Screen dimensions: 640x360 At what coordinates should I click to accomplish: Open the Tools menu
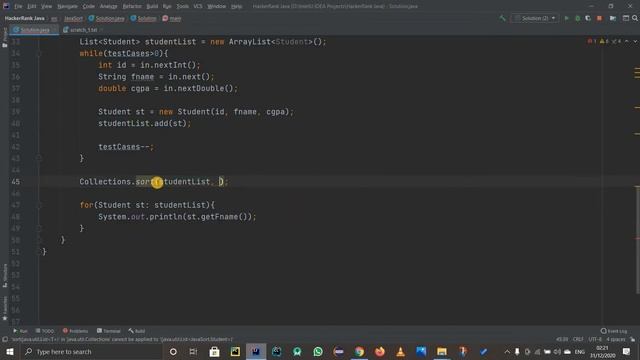click(182, 7)
